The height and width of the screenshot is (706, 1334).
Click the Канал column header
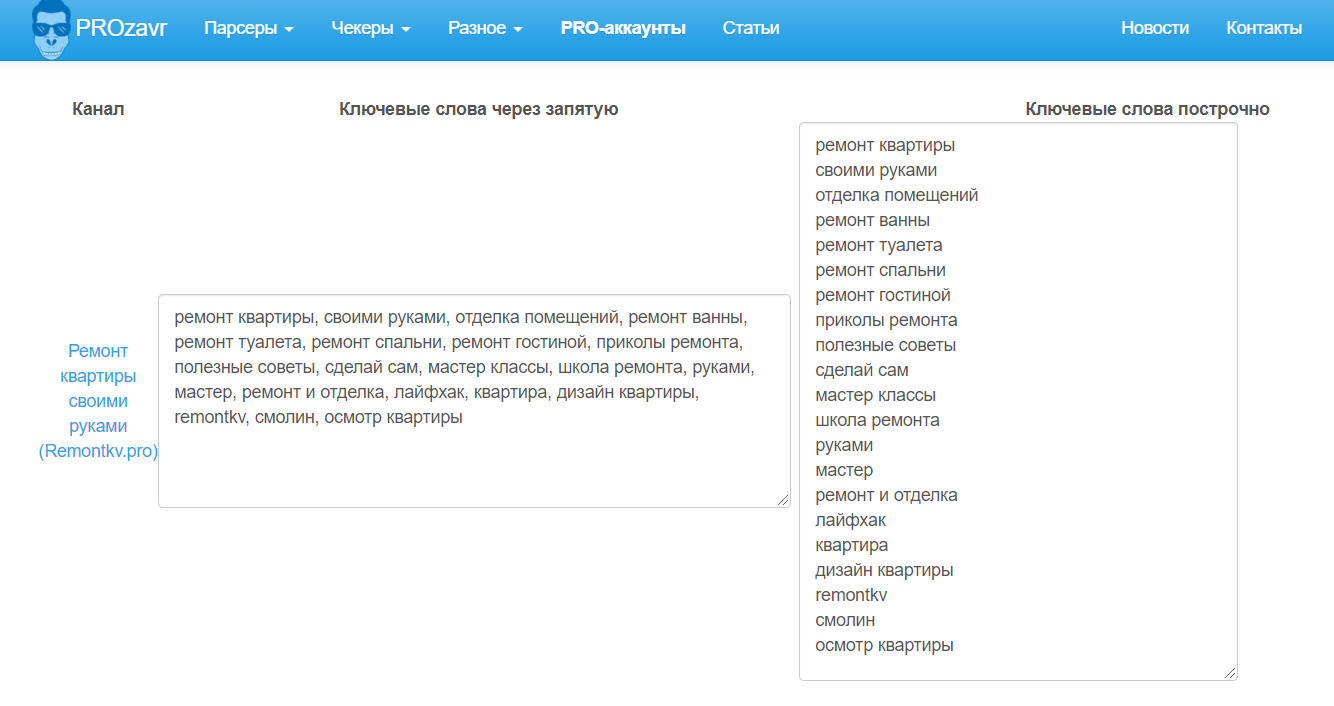[x=98, y=109]
